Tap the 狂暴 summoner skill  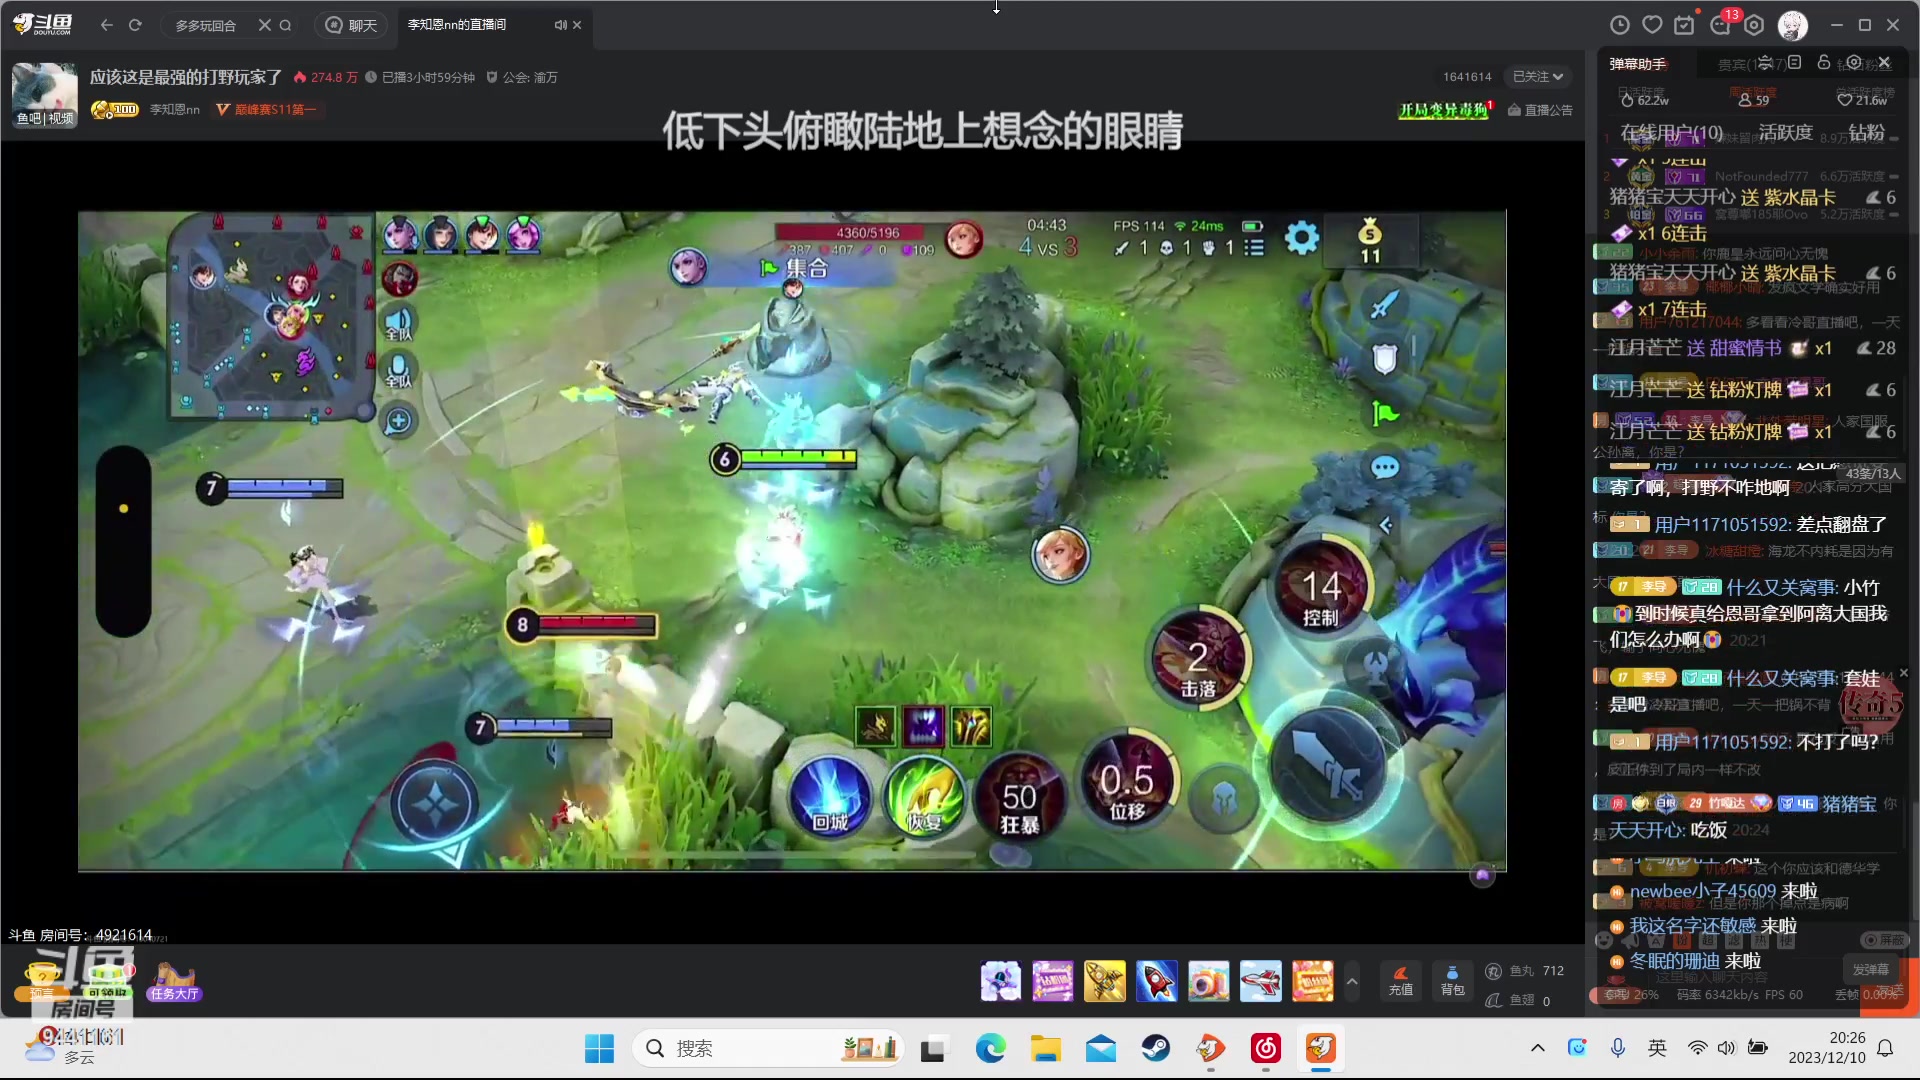tap(1019, 798)
